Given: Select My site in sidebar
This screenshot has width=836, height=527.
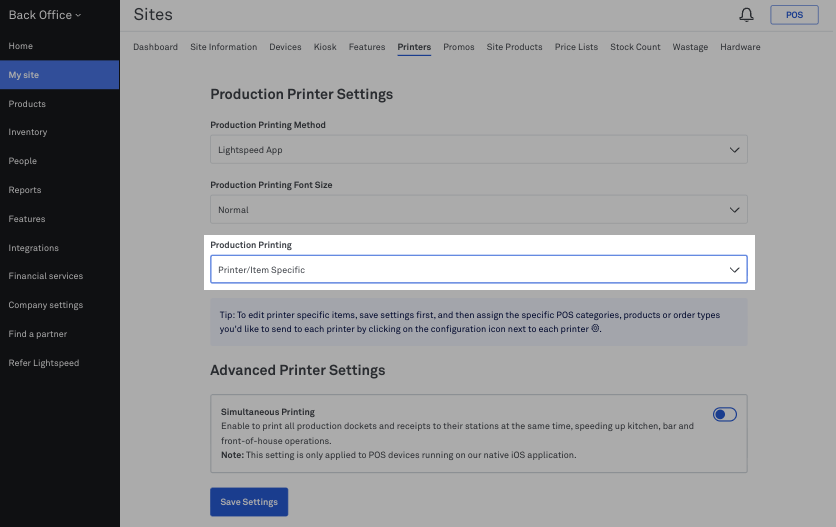Looking at the screenshot, I should [x=59, y=75].
